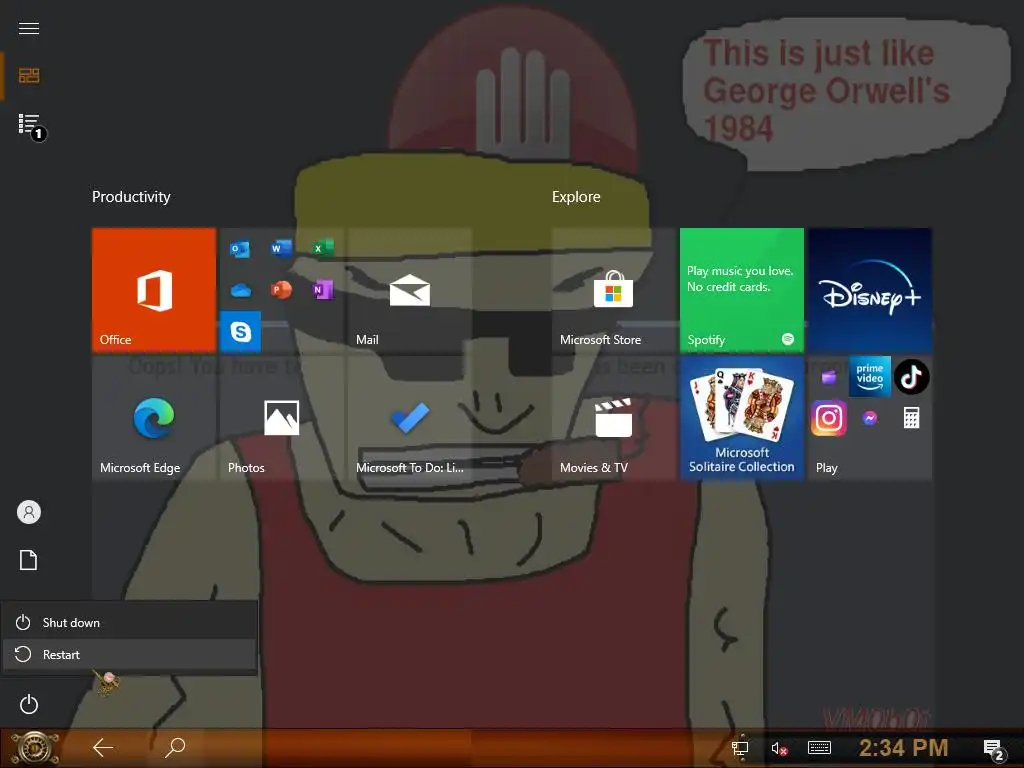Image resolution: width=1024 pixels, height=768 pixels.
Task: Open the Disney+ tile
Action: 870,290
